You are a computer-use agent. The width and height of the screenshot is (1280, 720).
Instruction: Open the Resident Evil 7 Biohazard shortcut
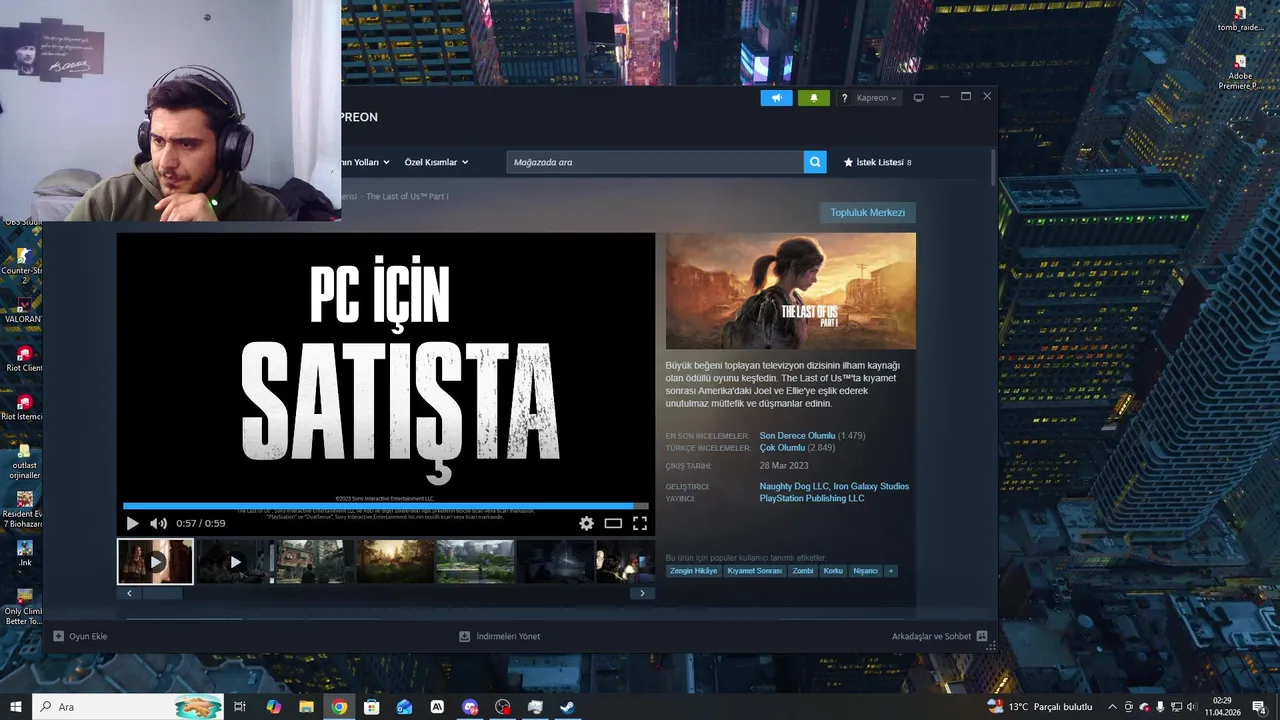23,509
